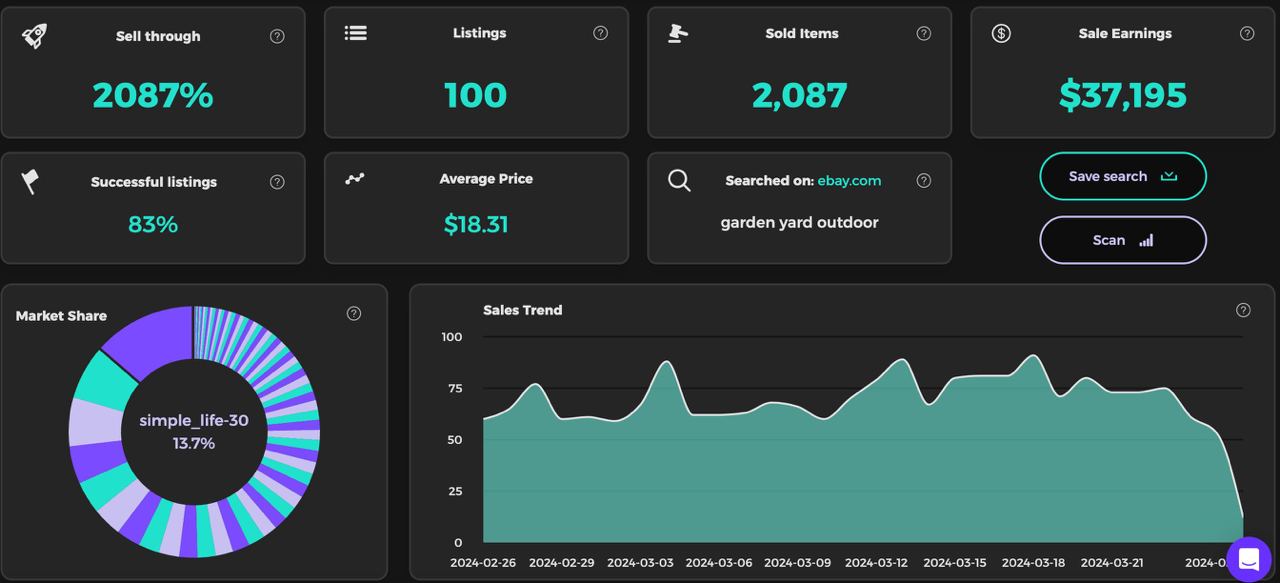Image resolution: width=1280 pixels, height=583 pixels.
Task: Click the 2024-03-03 date axis label
Action: point(640,563)
